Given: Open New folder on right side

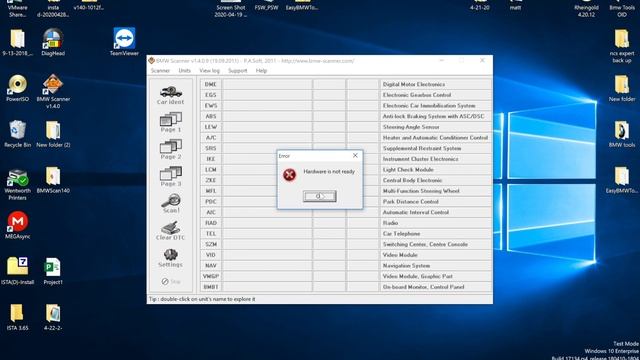Looking at the screenshot, I should pyautogui.click(x=622, y=88).
